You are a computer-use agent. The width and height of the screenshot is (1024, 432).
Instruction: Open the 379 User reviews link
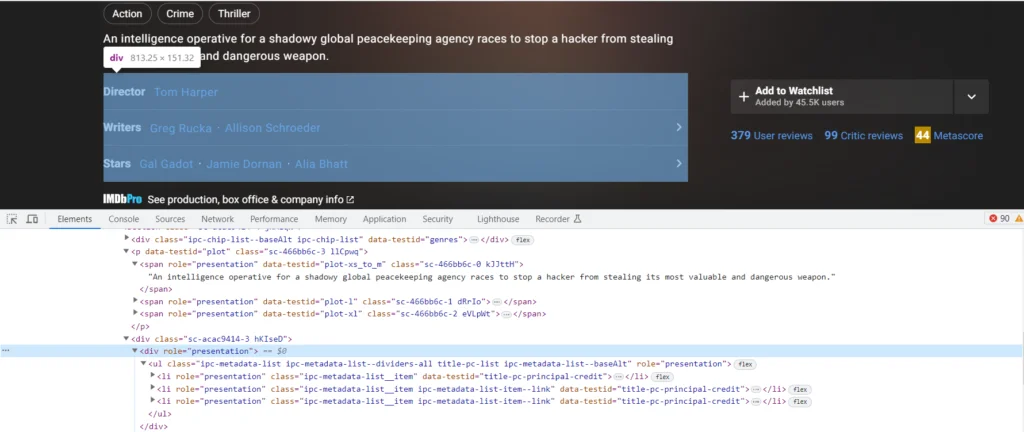772,136
